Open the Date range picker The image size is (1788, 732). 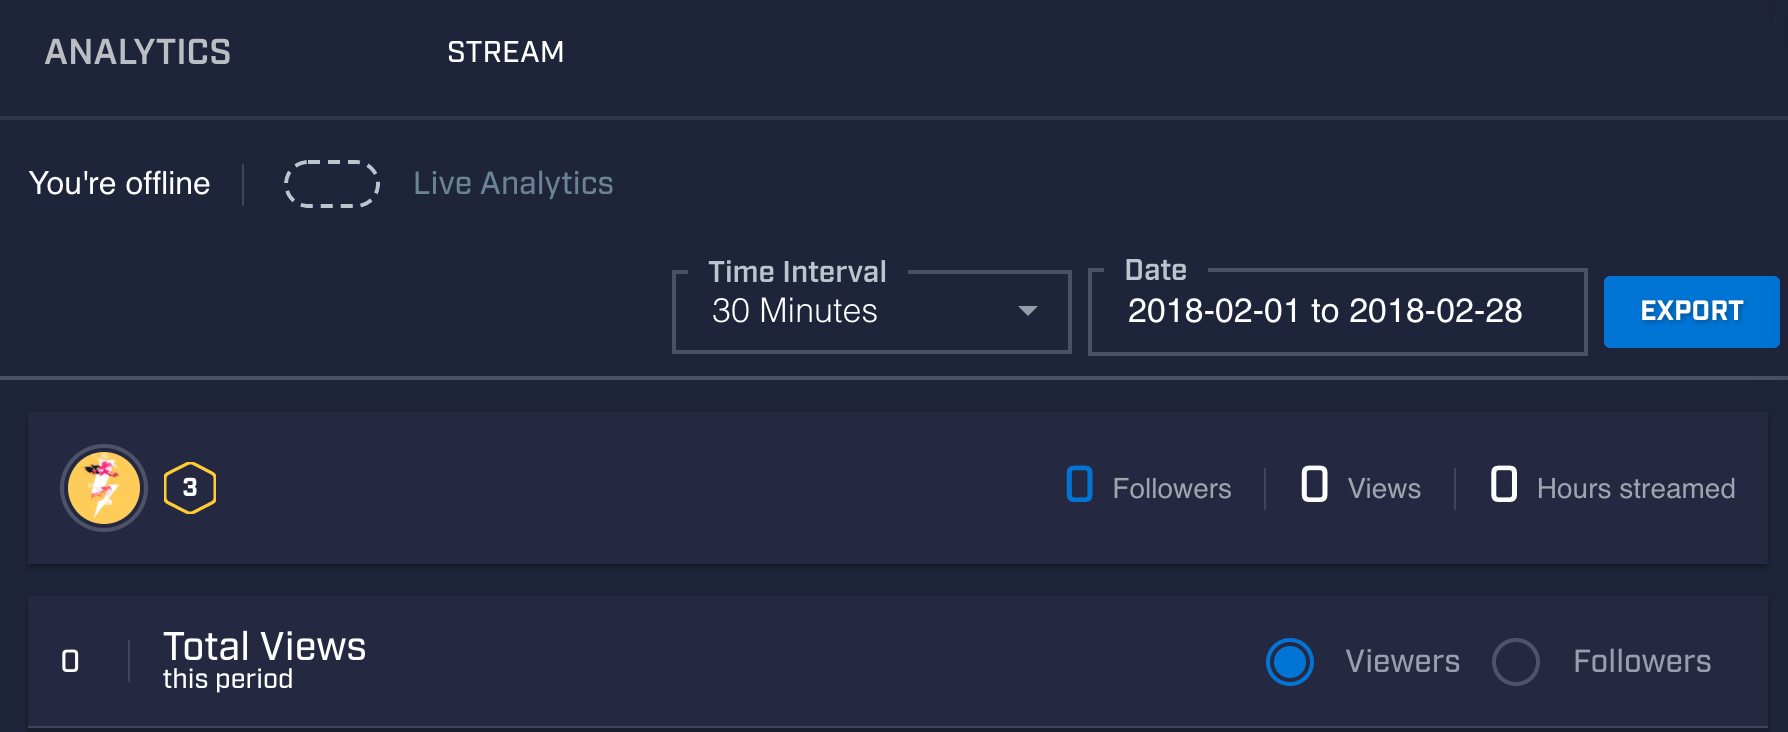(x=1335, y=311)
